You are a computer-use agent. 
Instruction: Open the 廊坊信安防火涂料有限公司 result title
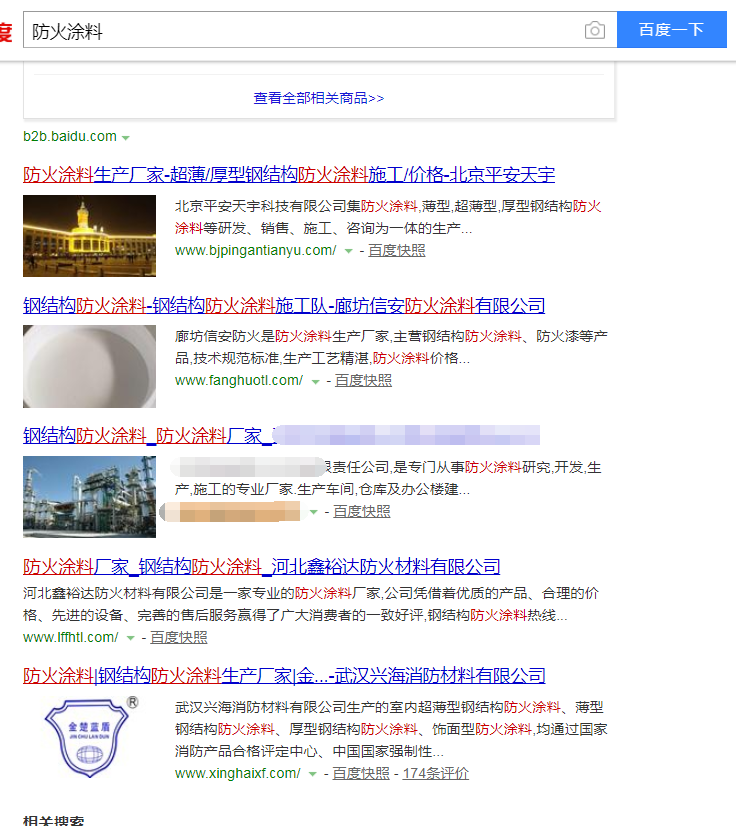point(284,305)
